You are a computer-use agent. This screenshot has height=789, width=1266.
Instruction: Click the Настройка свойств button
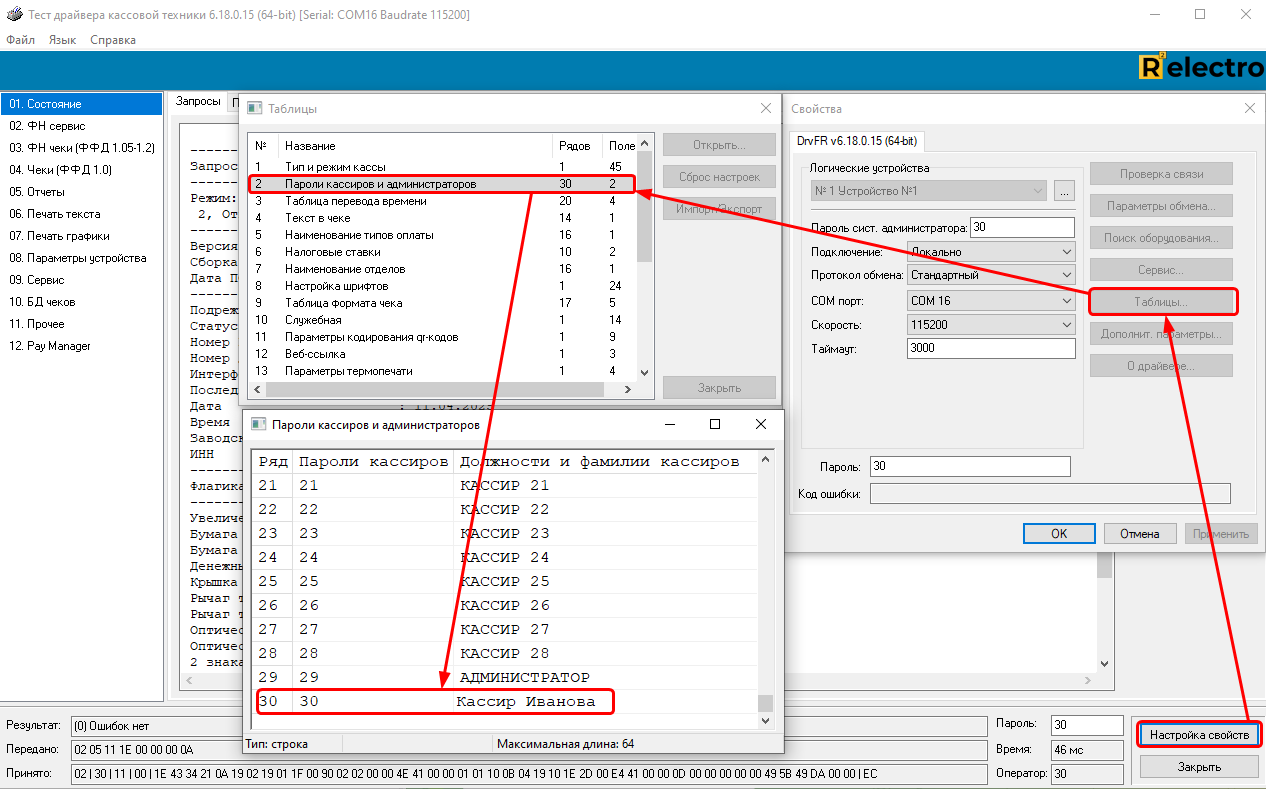click(x=1199, y=735)
